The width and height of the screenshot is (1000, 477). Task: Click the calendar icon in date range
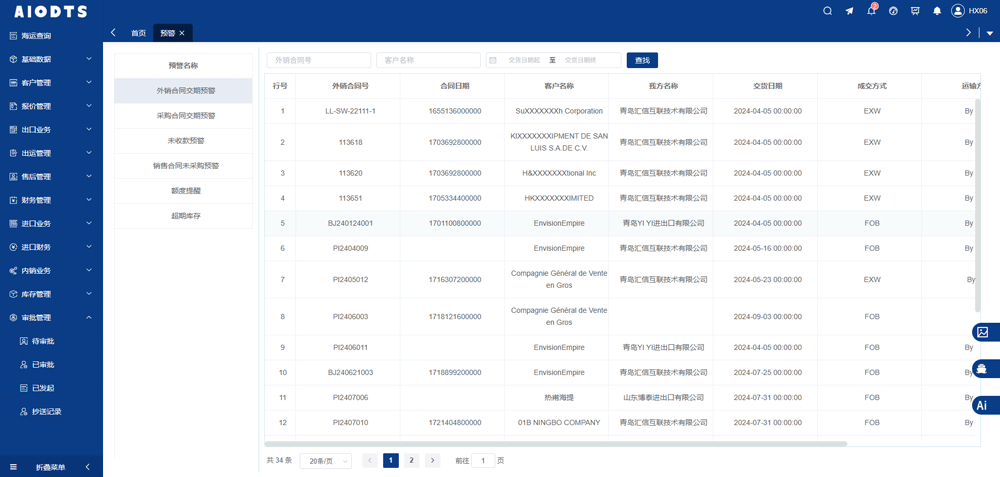(x=493, y=60)
